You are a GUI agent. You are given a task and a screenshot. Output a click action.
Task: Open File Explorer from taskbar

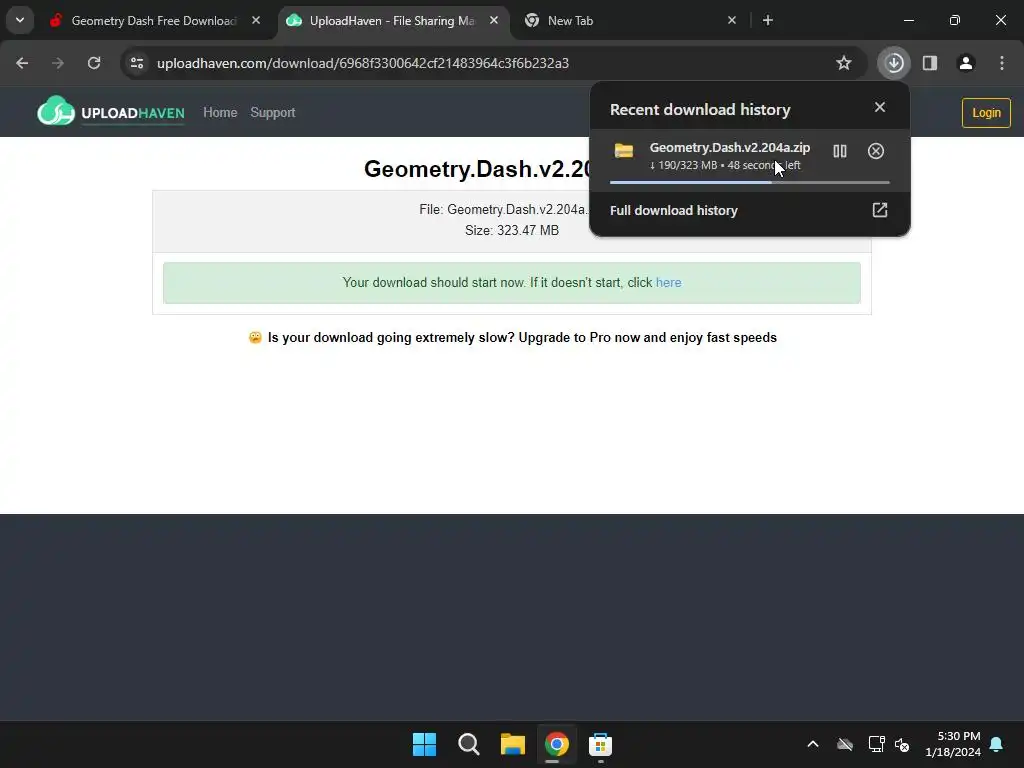coord(513,744)
